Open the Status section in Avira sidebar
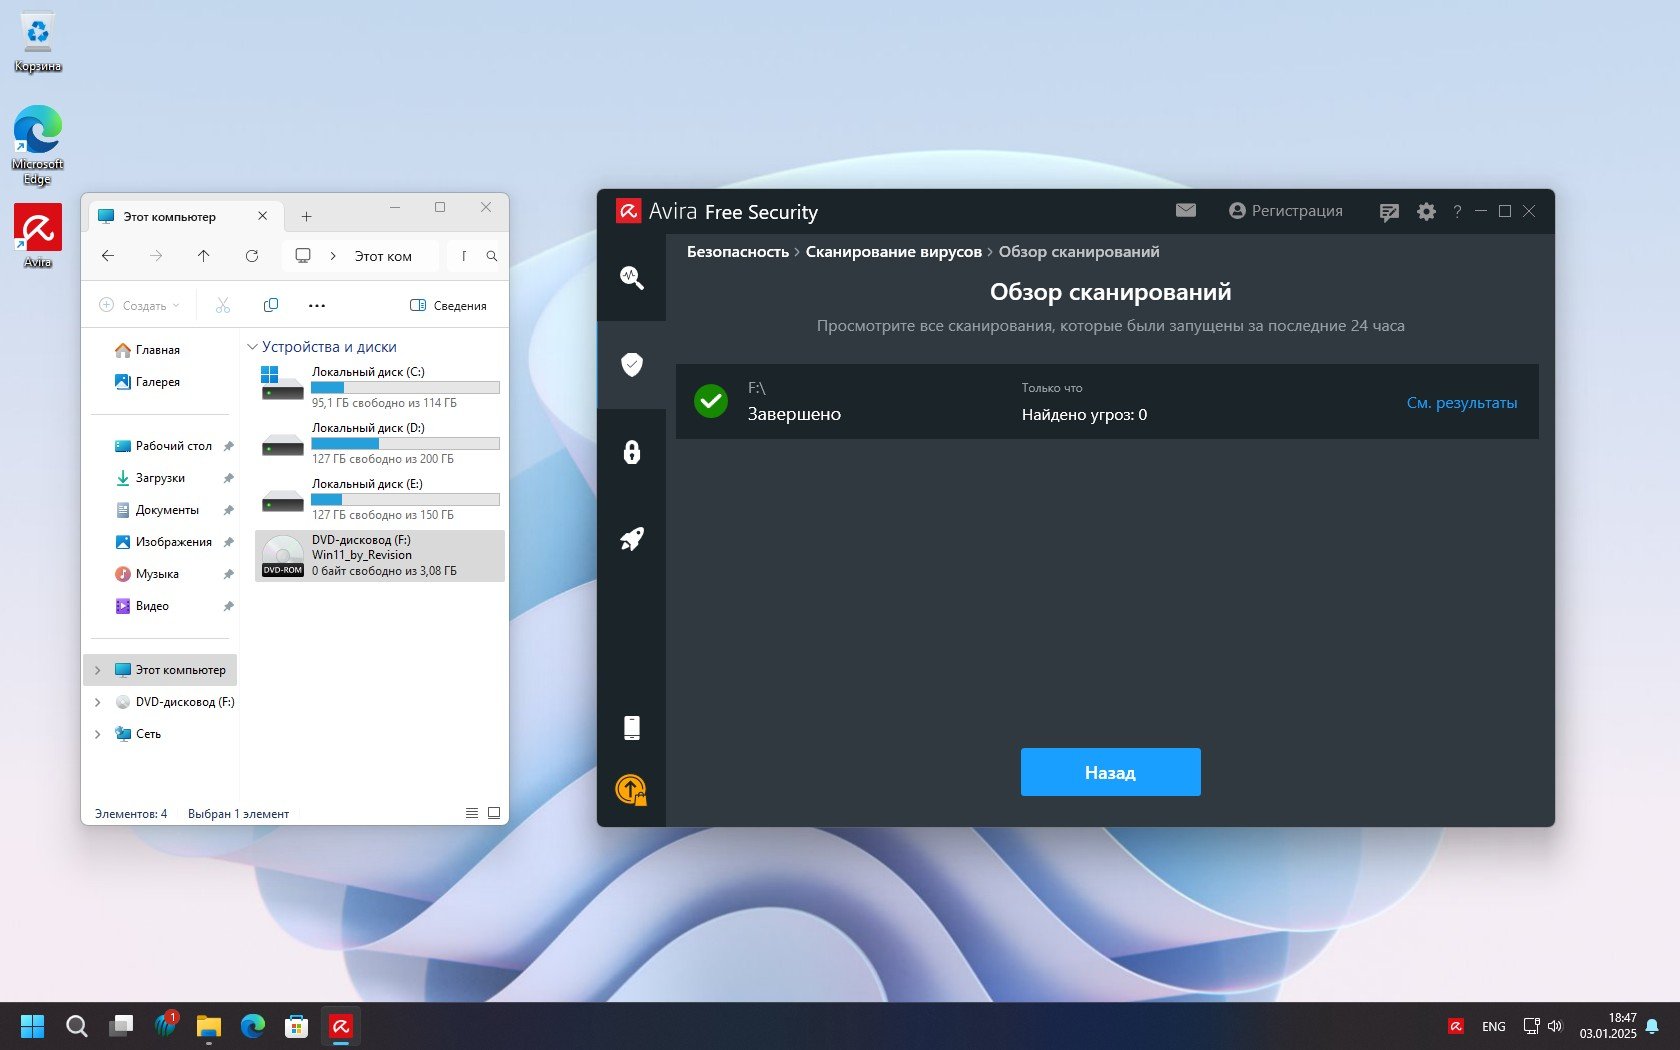 [x=631, y=277]
